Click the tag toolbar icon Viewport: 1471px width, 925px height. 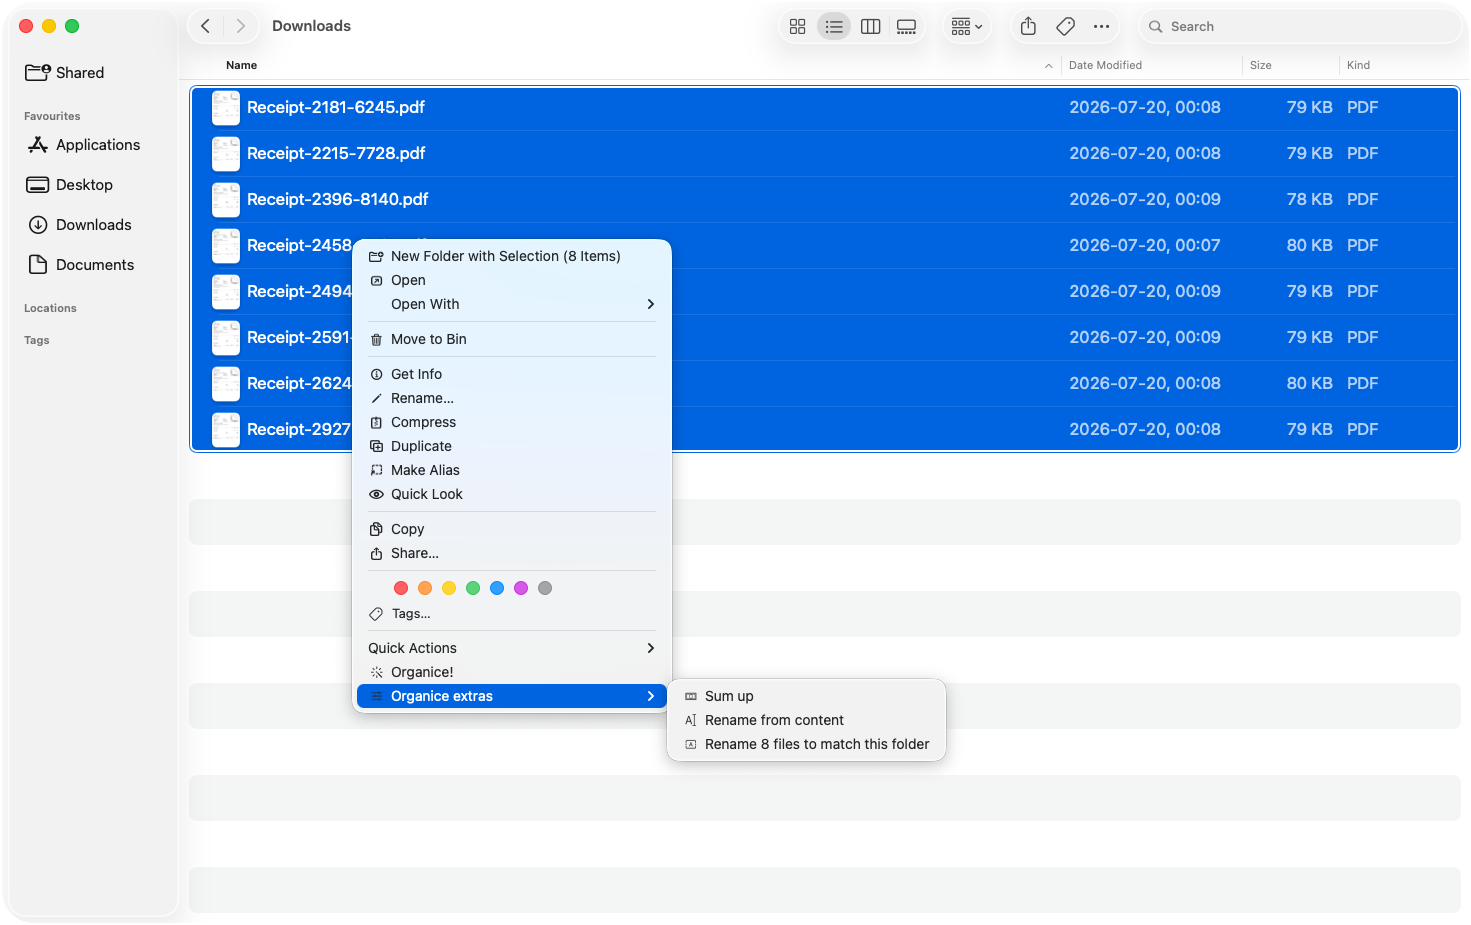pyautogui.click(x=1065, y=27)
